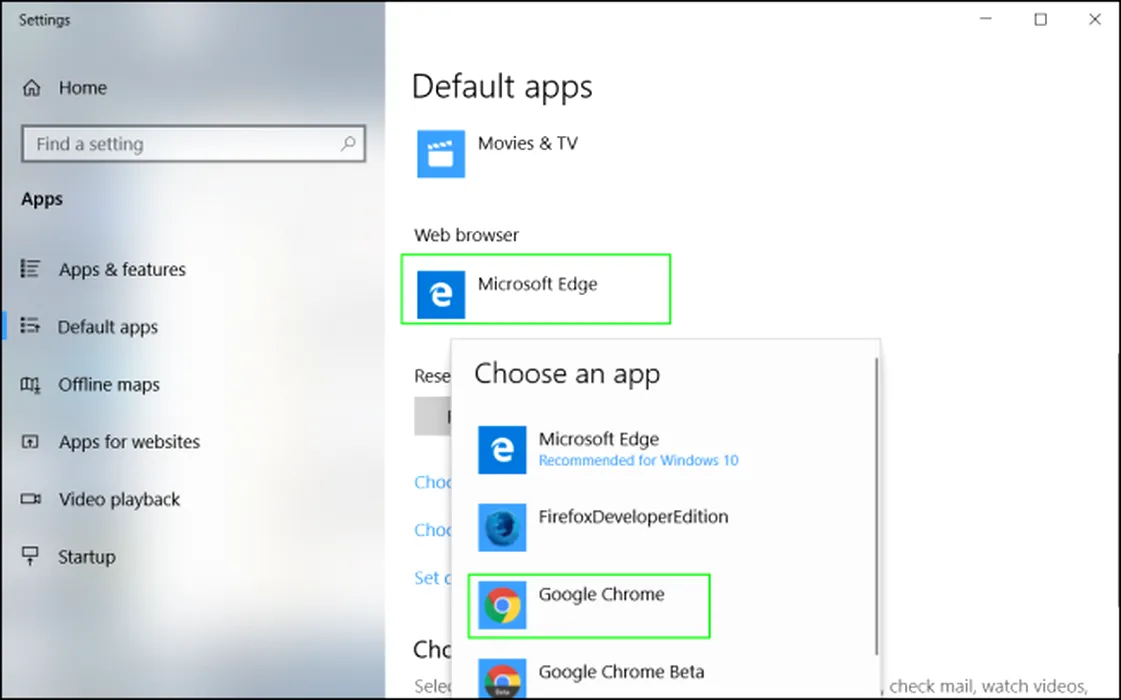Click the search magnifier in Find a setting
The image size is (1121, 700).
click(348, 144)
